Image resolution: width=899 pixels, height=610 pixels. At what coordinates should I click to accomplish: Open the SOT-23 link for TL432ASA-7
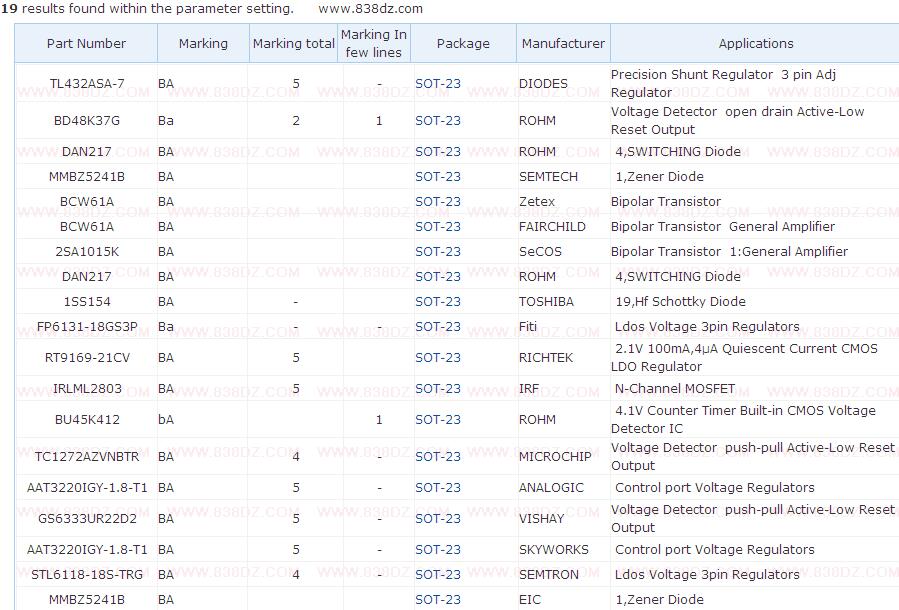(438, 84)
